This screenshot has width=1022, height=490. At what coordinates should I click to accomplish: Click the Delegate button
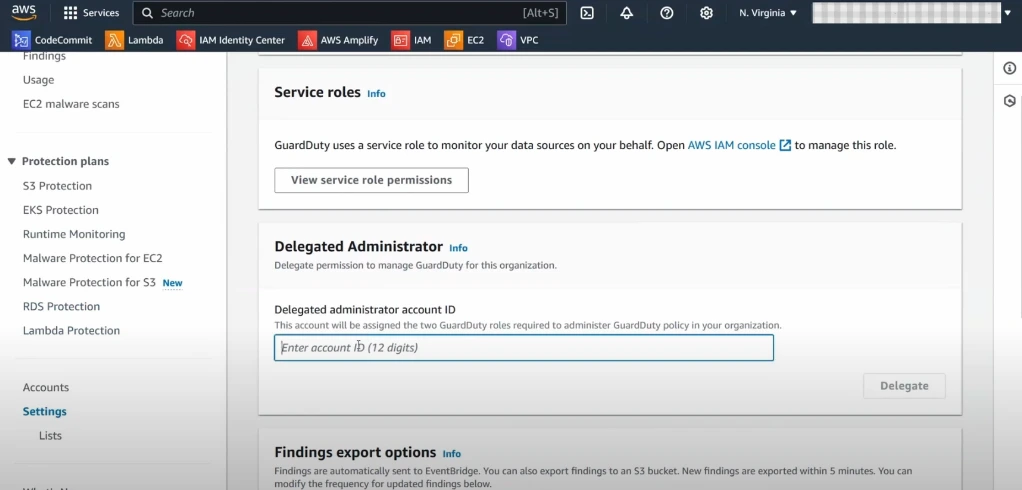tap(904, 386)
